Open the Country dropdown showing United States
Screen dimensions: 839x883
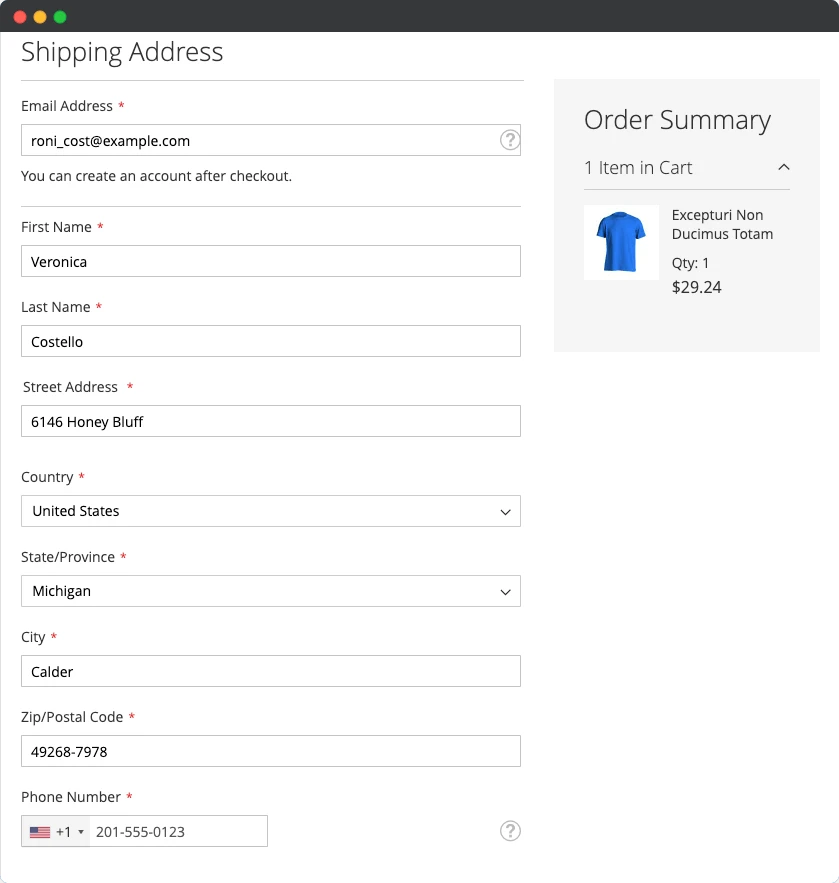click(x=270, y=511)
